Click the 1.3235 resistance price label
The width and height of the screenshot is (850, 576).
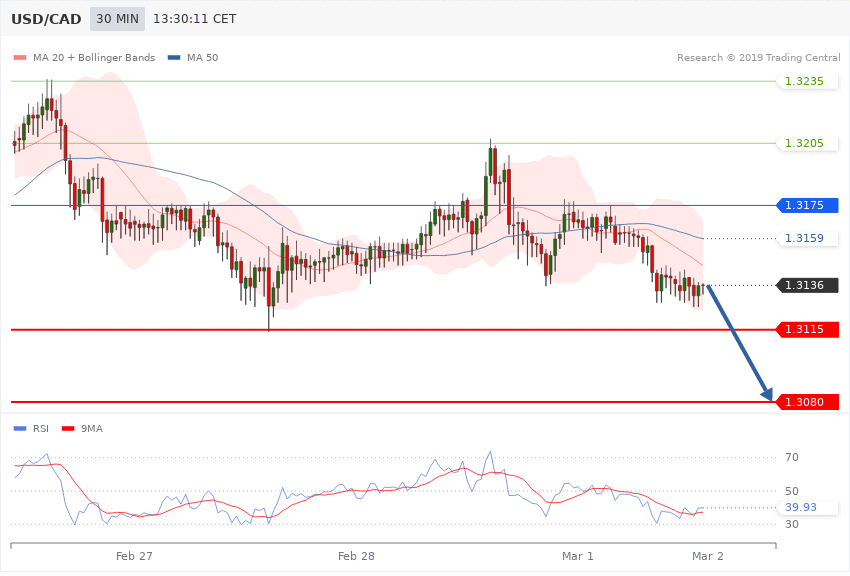808,81
